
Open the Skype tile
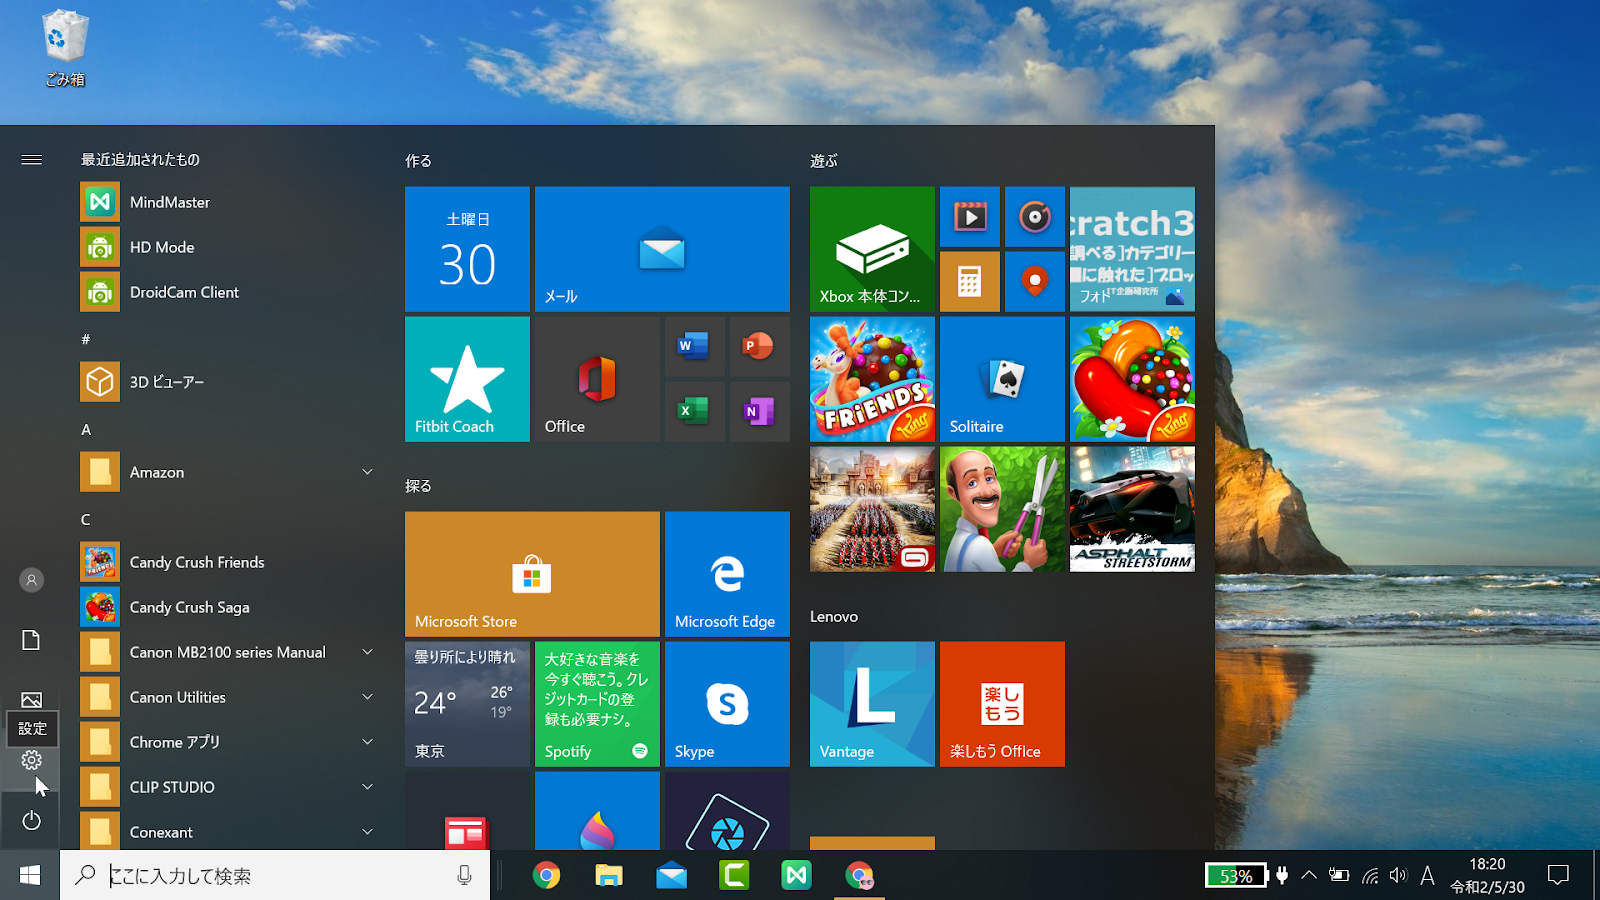[x=727, y=704]
